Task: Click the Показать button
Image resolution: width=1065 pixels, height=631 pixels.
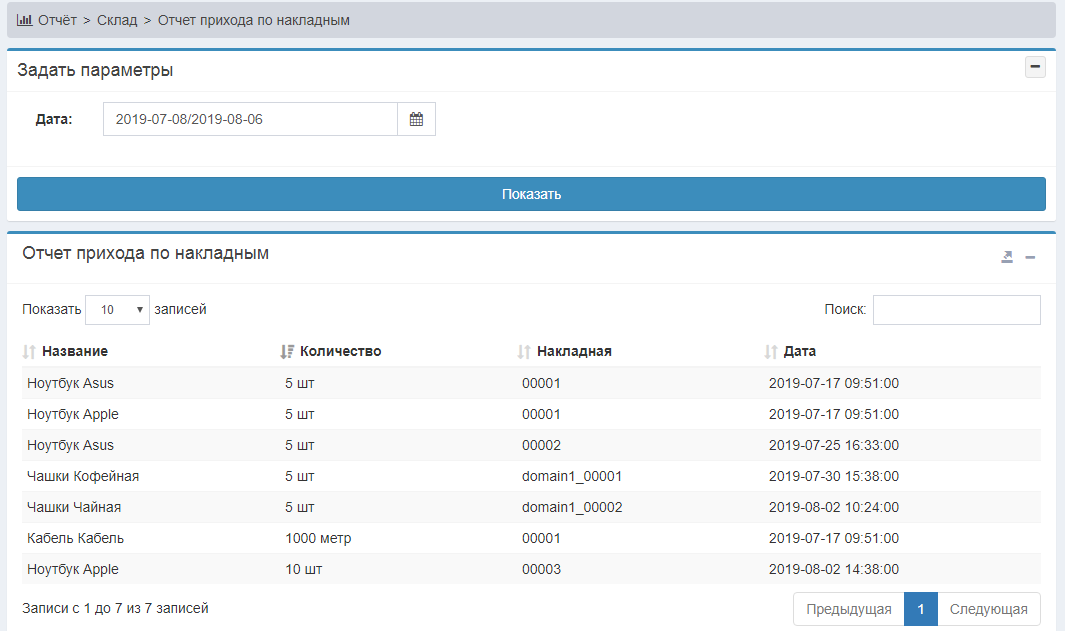Action: tap(531, 194)
